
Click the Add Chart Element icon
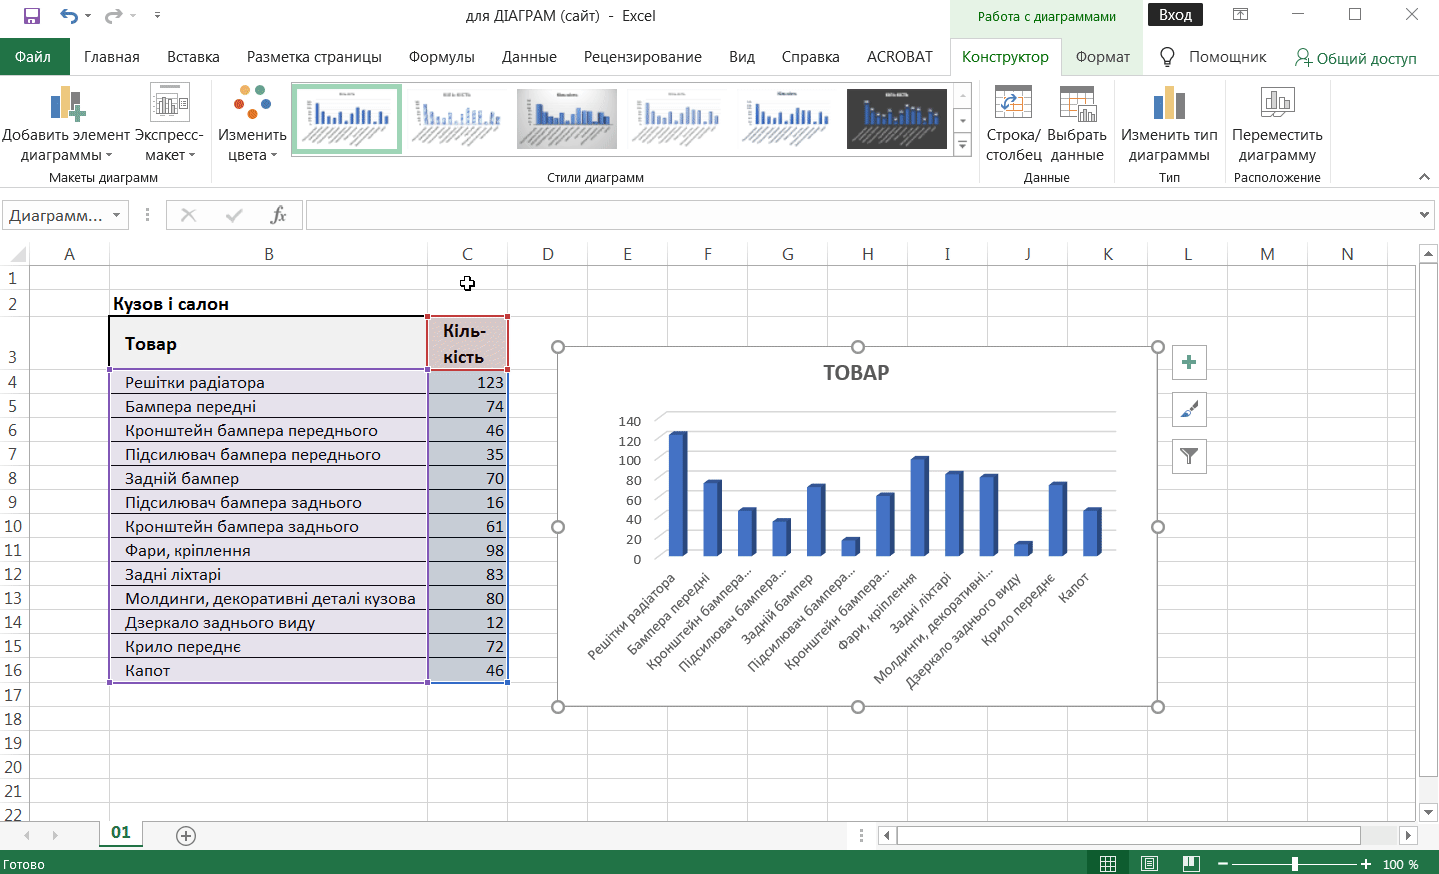(66, 104)
